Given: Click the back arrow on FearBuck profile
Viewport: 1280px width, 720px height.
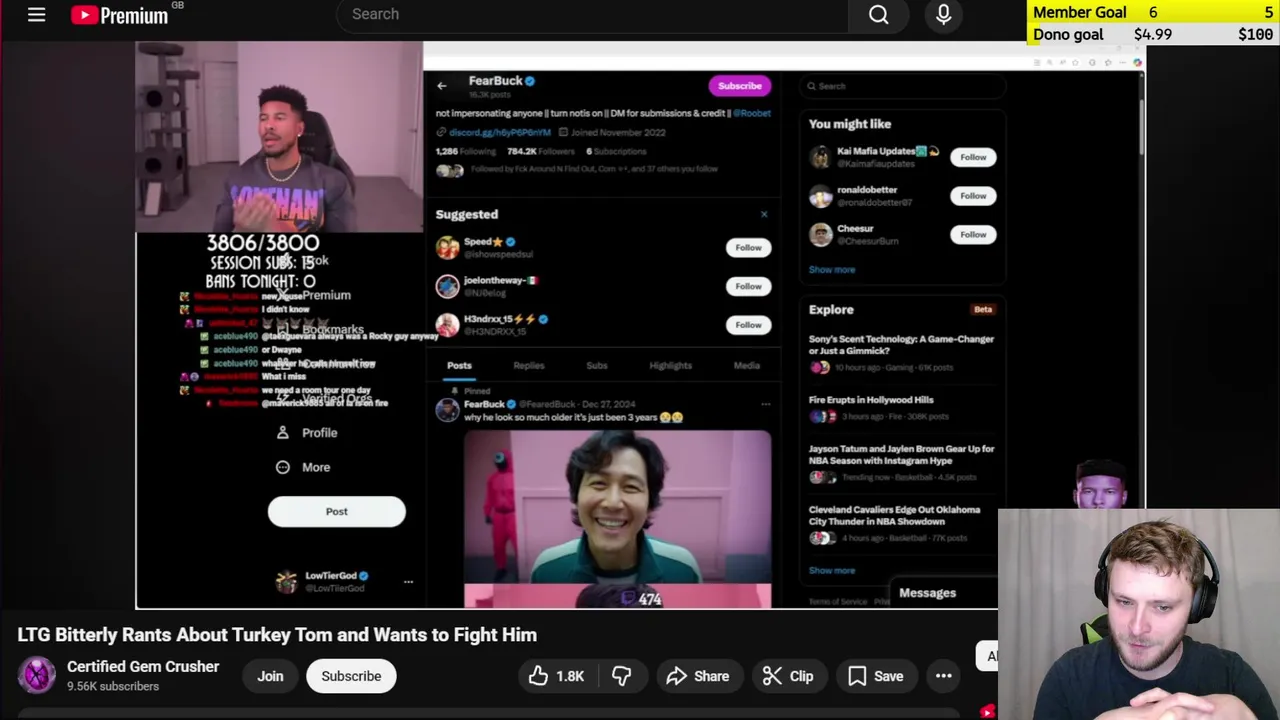Looking at the screenshot, I should point(441,86).
